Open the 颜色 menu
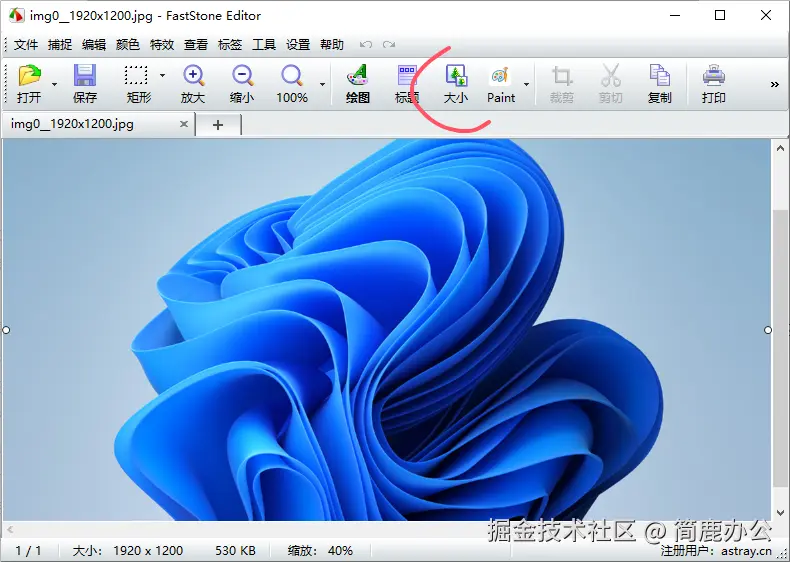This screenshot has width=790, height=562. click(x=127, y=44)
